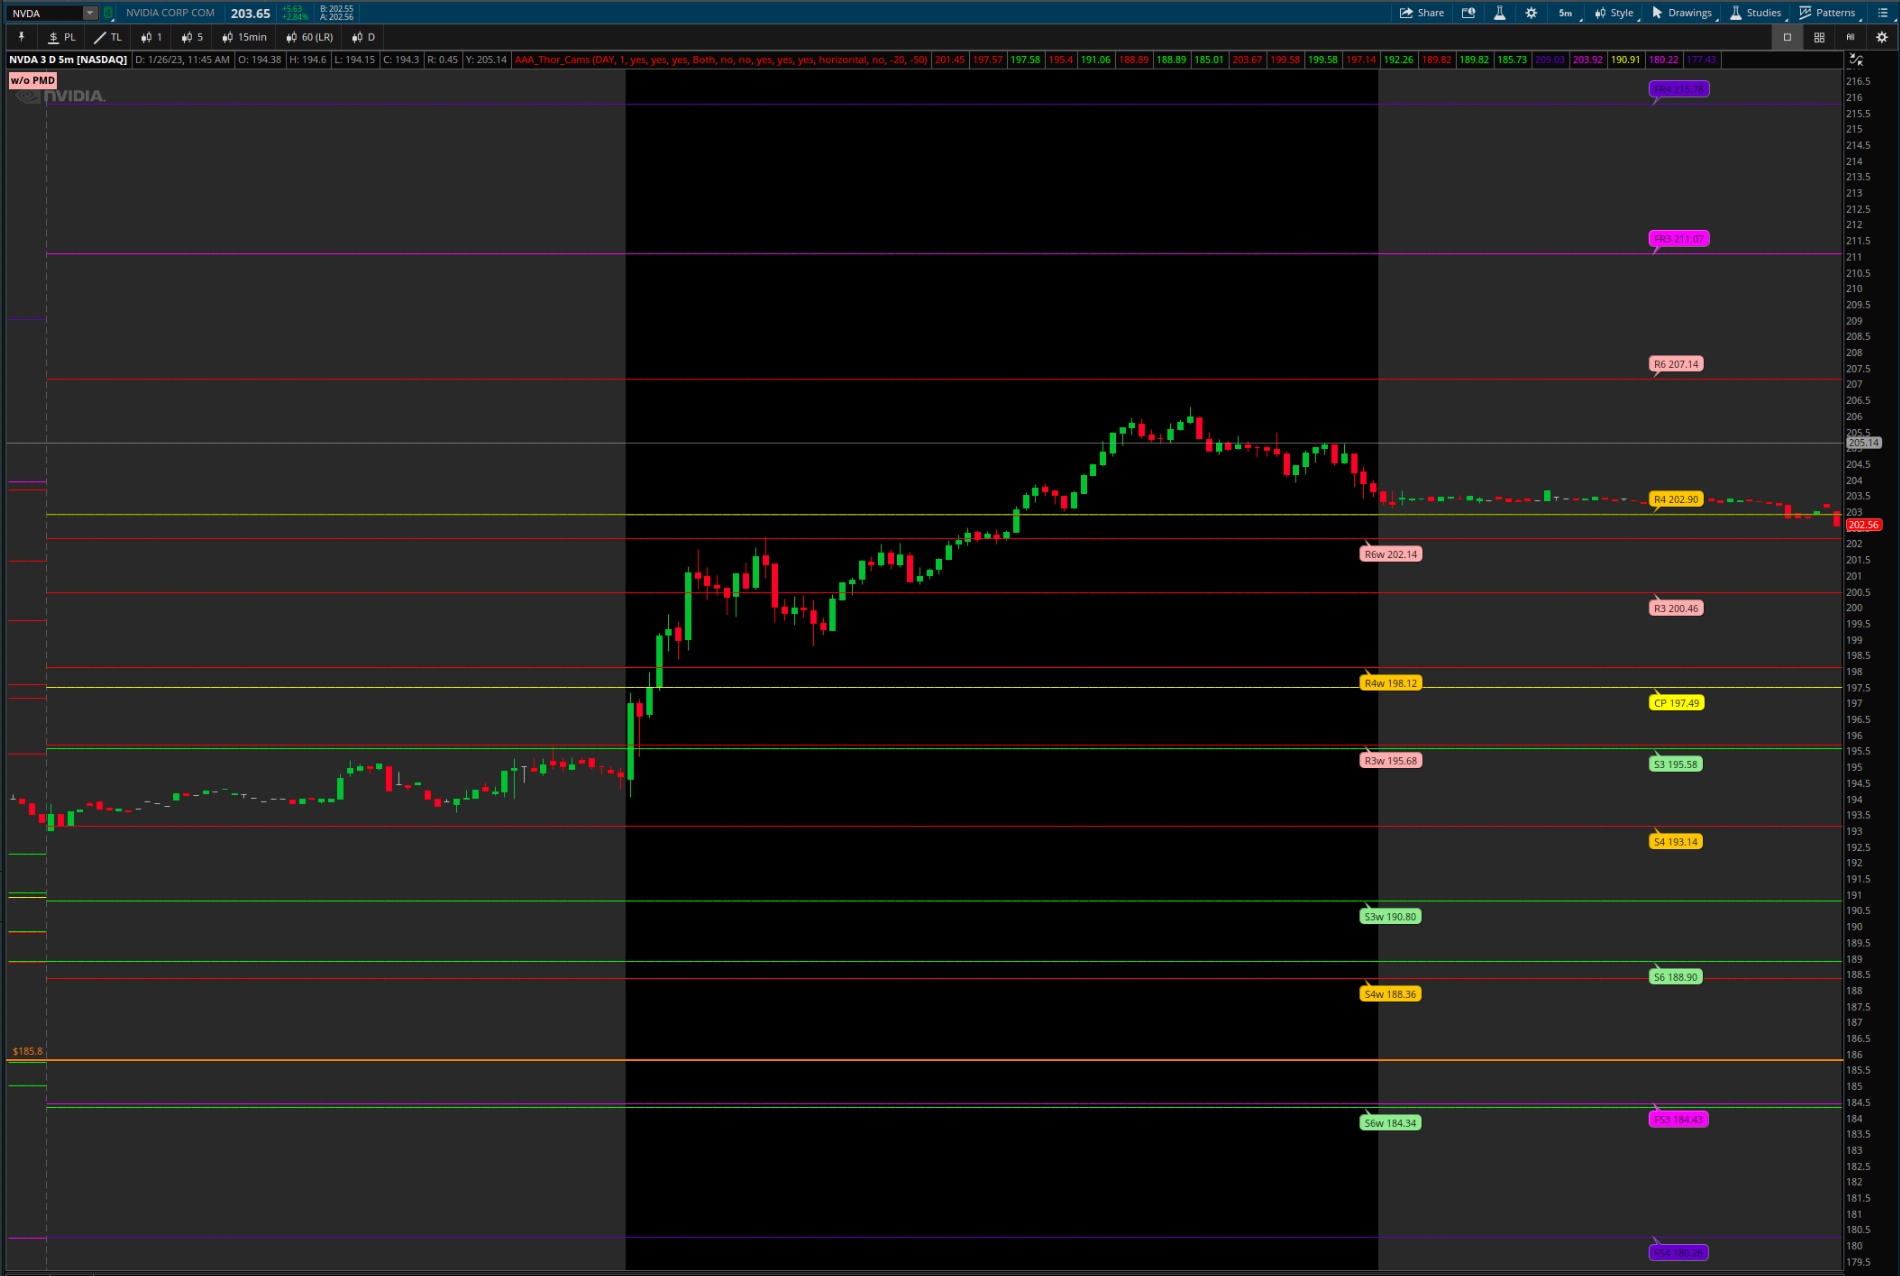Click the green symbol link color box
This screenshot has height=1276, width=1900.
pos(108,13)
